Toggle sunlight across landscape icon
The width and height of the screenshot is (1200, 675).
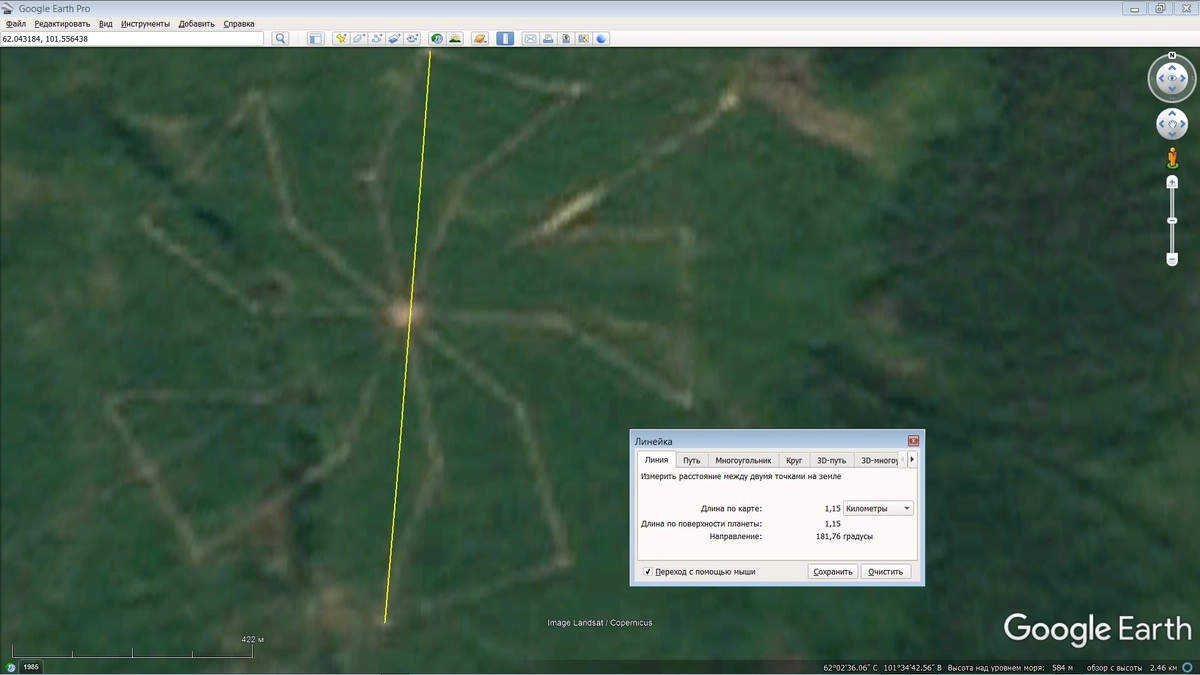point(455,39)
